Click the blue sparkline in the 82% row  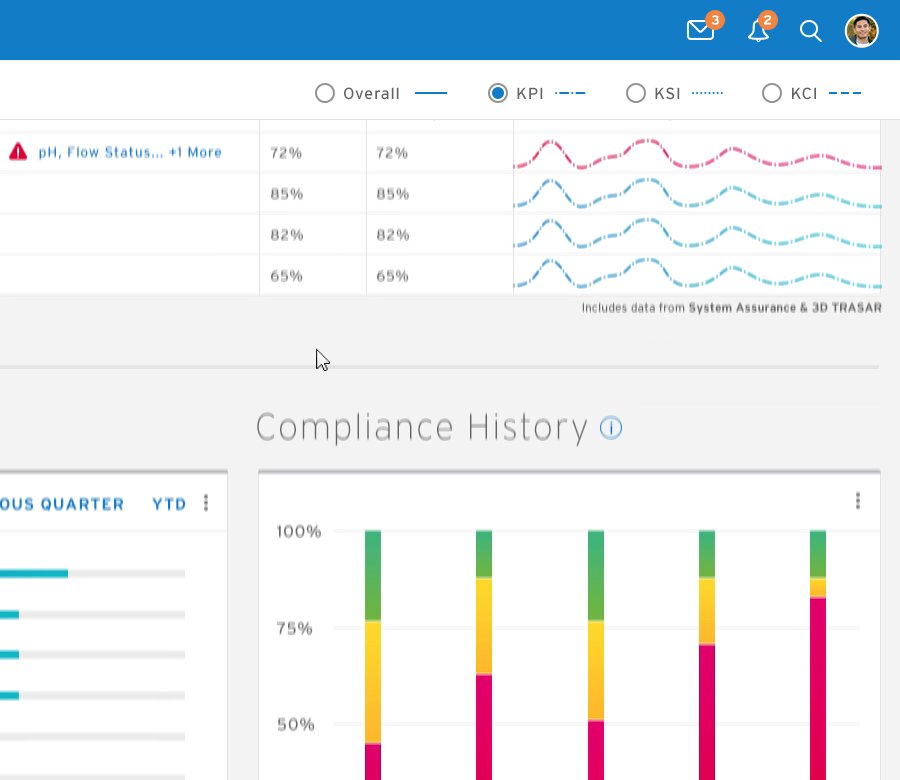point(697,234)
